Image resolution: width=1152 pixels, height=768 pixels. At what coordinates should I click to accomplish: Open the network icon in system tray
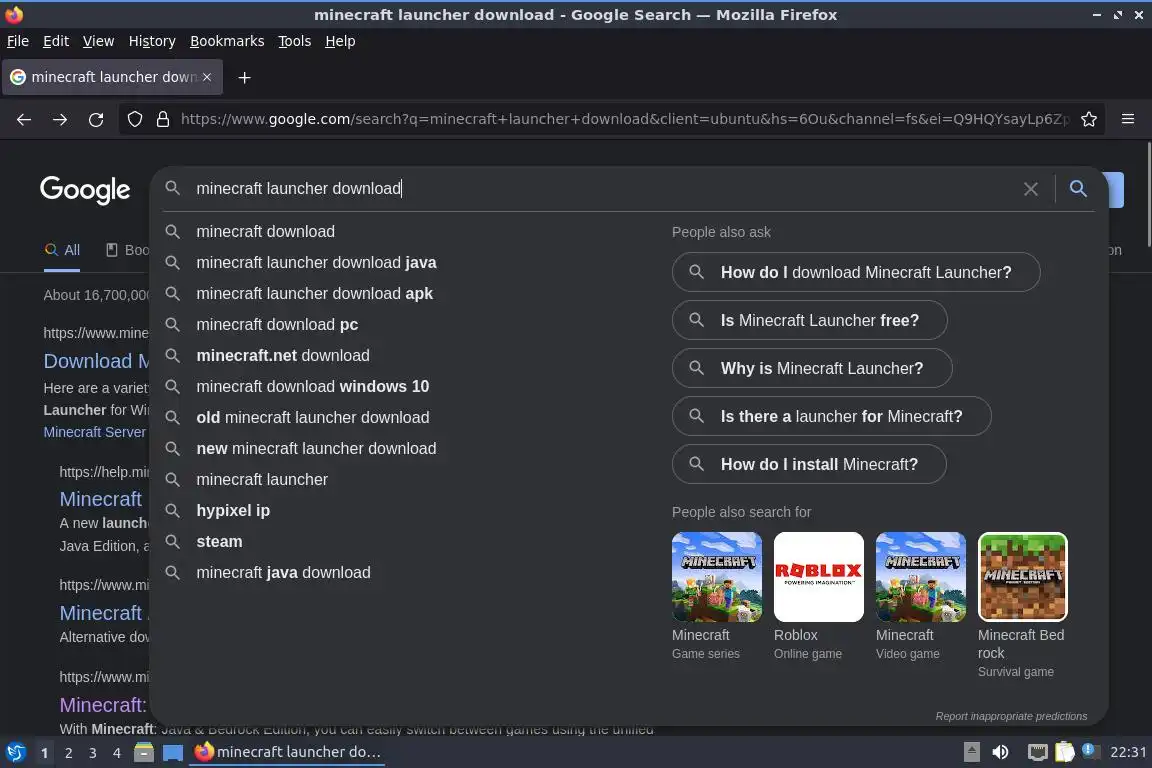point(1037,752)
